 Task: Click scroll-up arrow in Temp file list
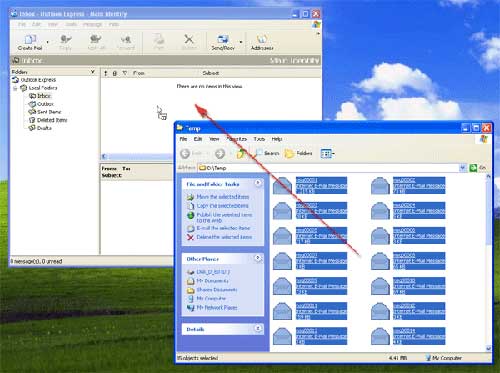(x=488, y=176)
